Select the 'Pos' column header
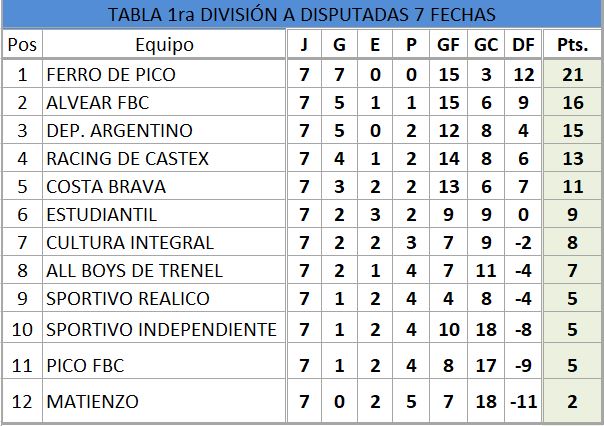604x426 pixels. click(x=20, y=44)
